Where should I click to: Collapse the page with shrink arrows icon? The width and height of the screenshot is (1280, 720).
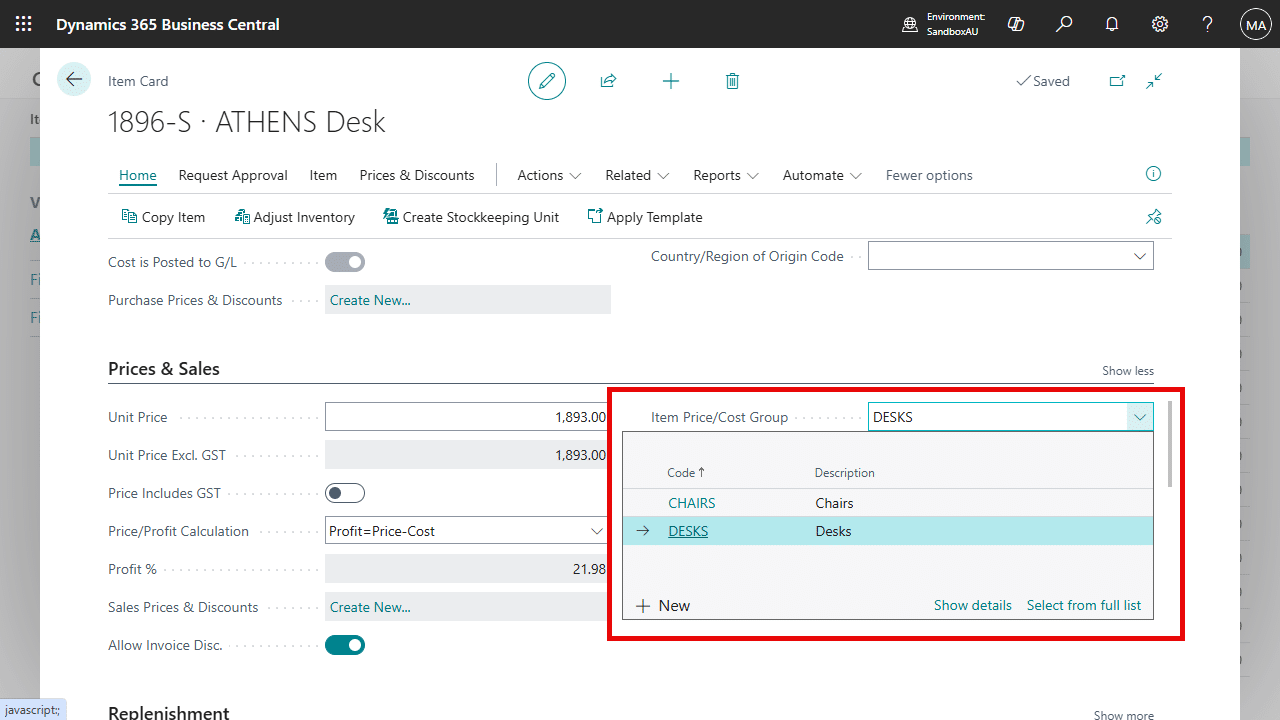(1154, 81)
